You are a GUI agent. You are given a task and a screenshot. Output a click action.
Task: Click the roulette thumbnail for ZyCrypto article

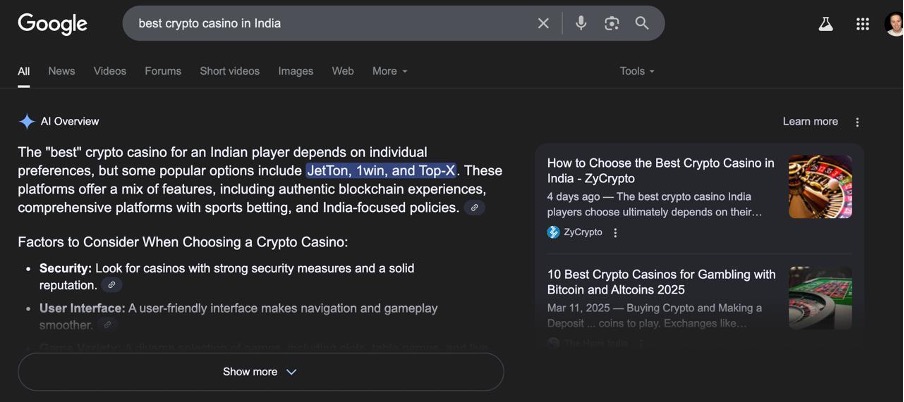(x=820, y=187)
